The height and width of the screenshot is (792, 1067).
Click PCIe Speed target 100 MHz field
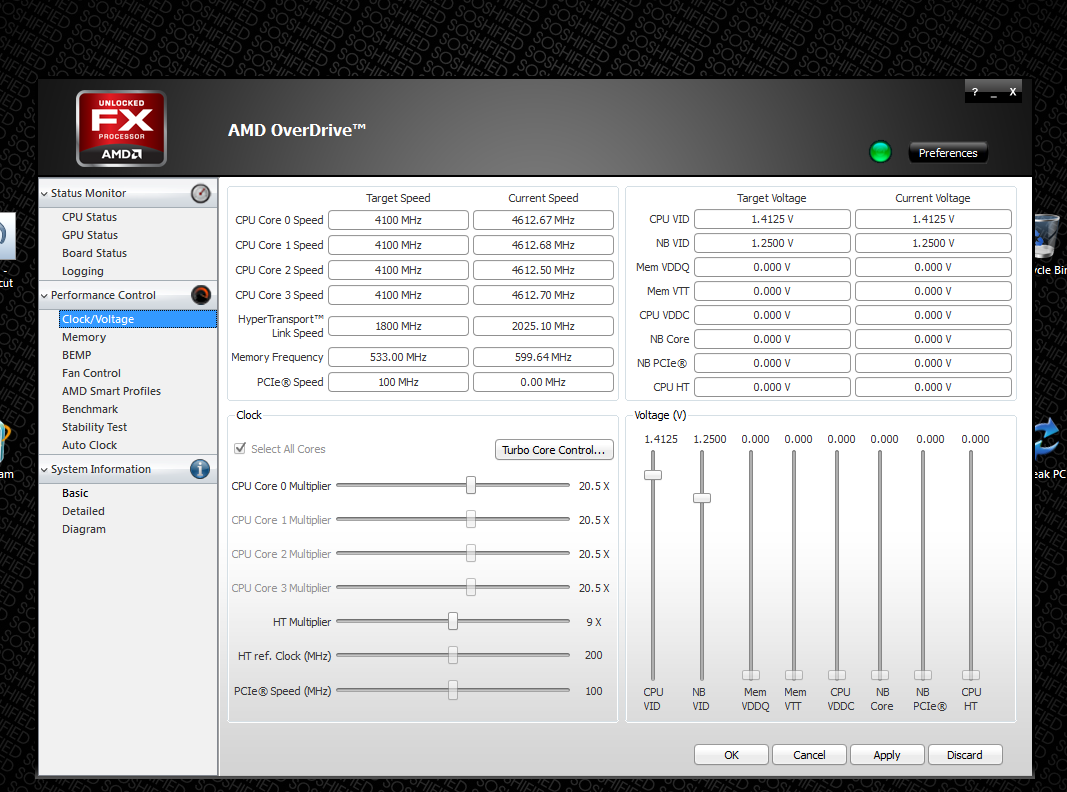tap(398, 382)
